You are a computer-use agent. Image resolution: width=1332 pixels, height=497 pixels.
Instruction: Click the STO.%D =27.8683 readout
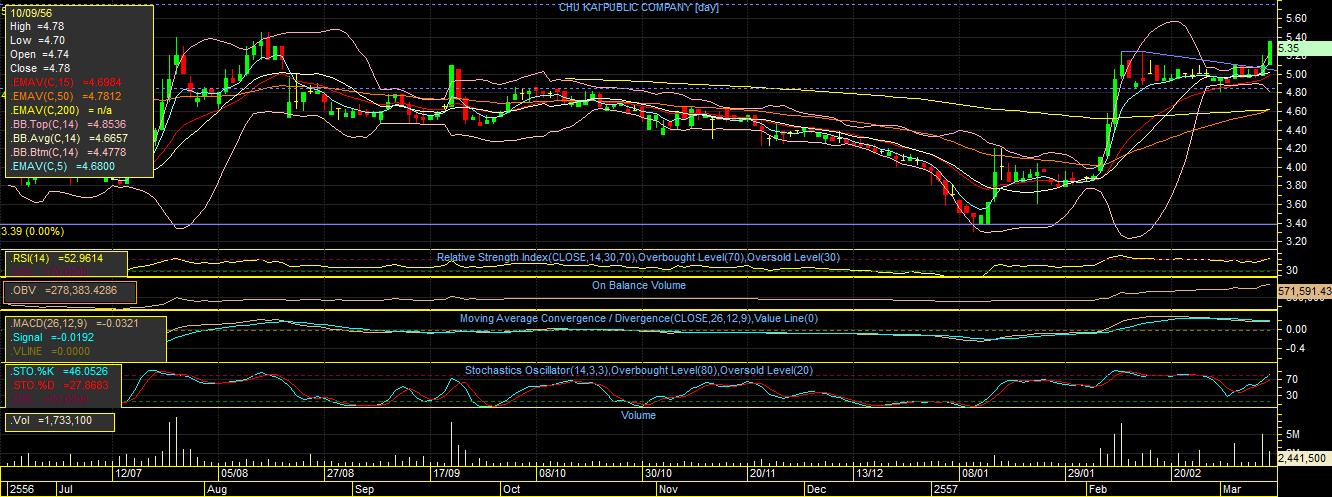(58, 384)
